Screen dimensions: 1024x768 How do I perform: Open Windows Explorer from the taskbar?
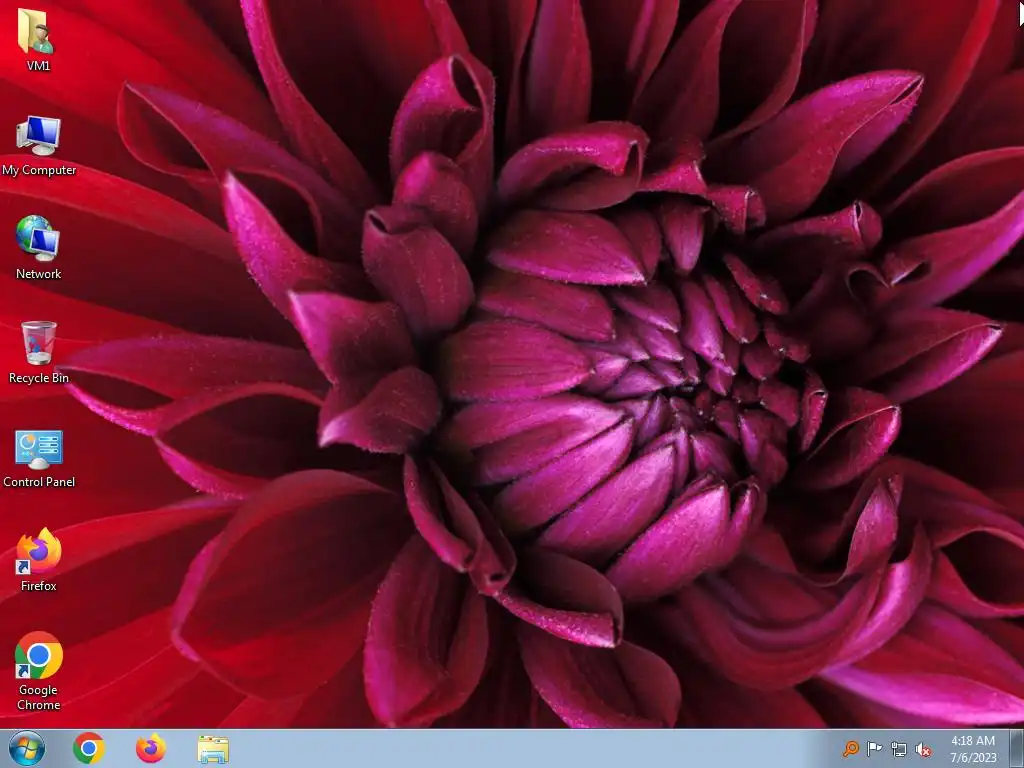click(213, 749)
